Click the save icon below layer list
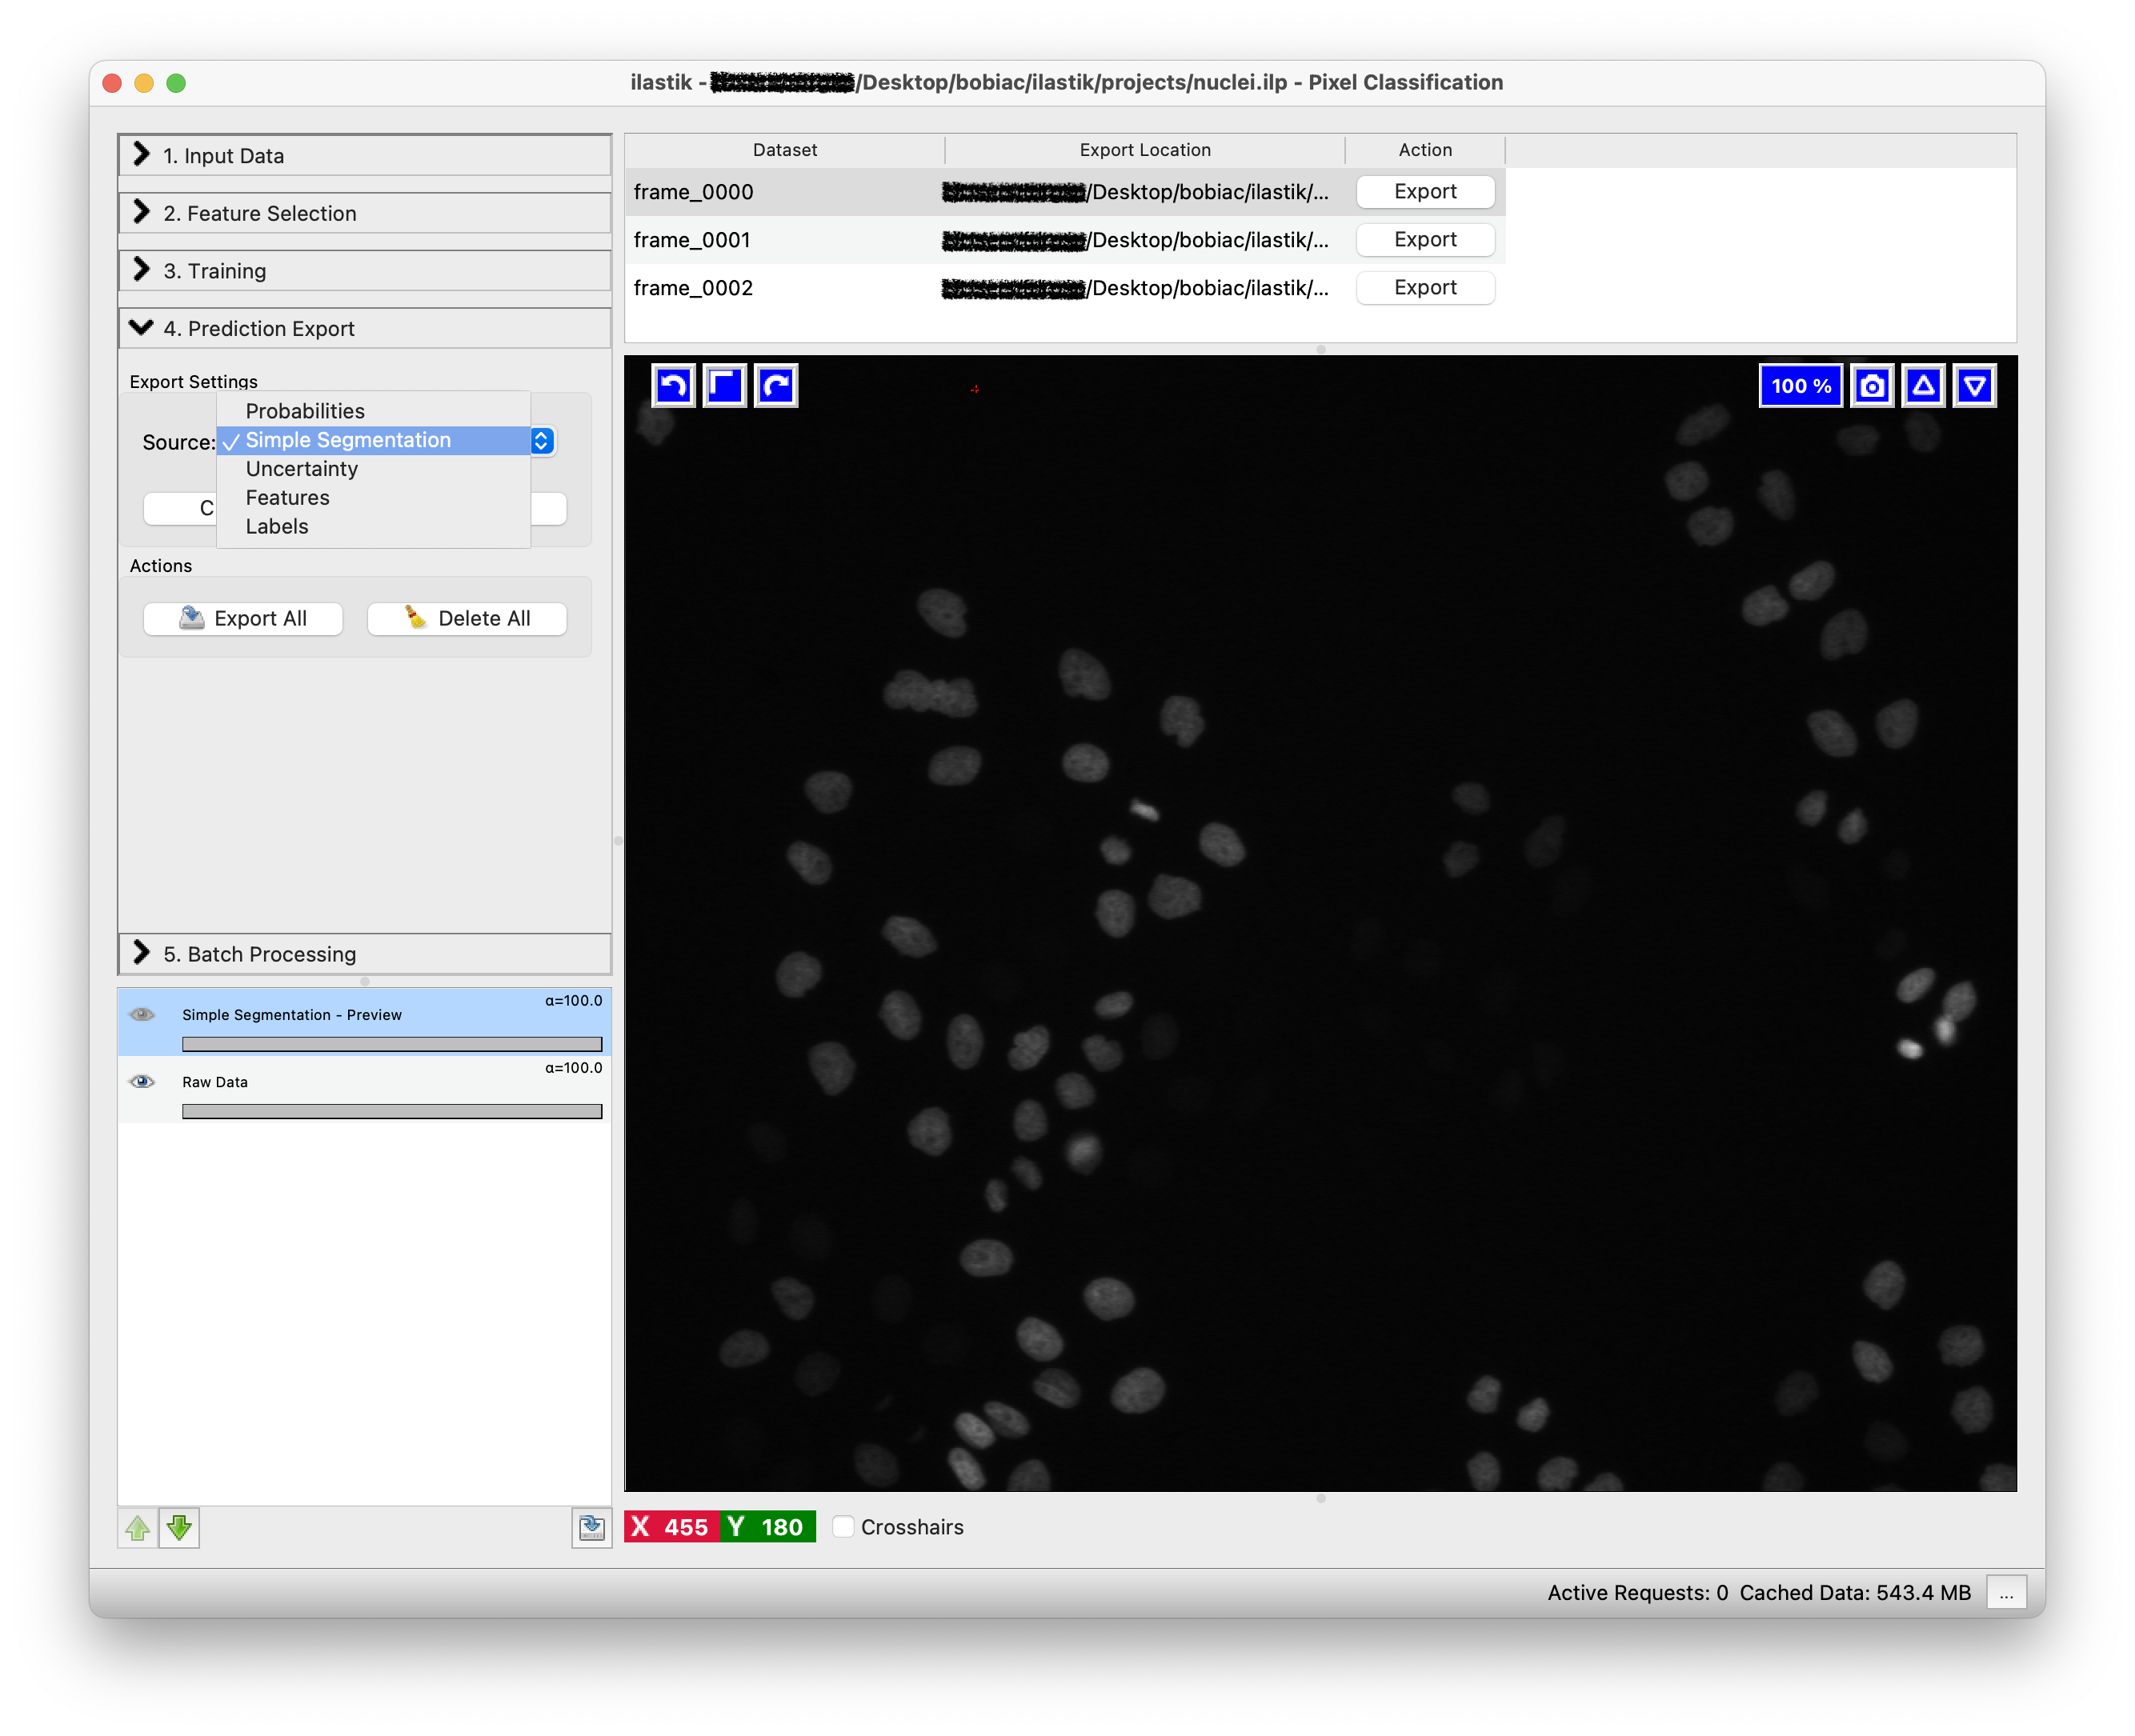2135x1736 pixels. click(591, 1527)
